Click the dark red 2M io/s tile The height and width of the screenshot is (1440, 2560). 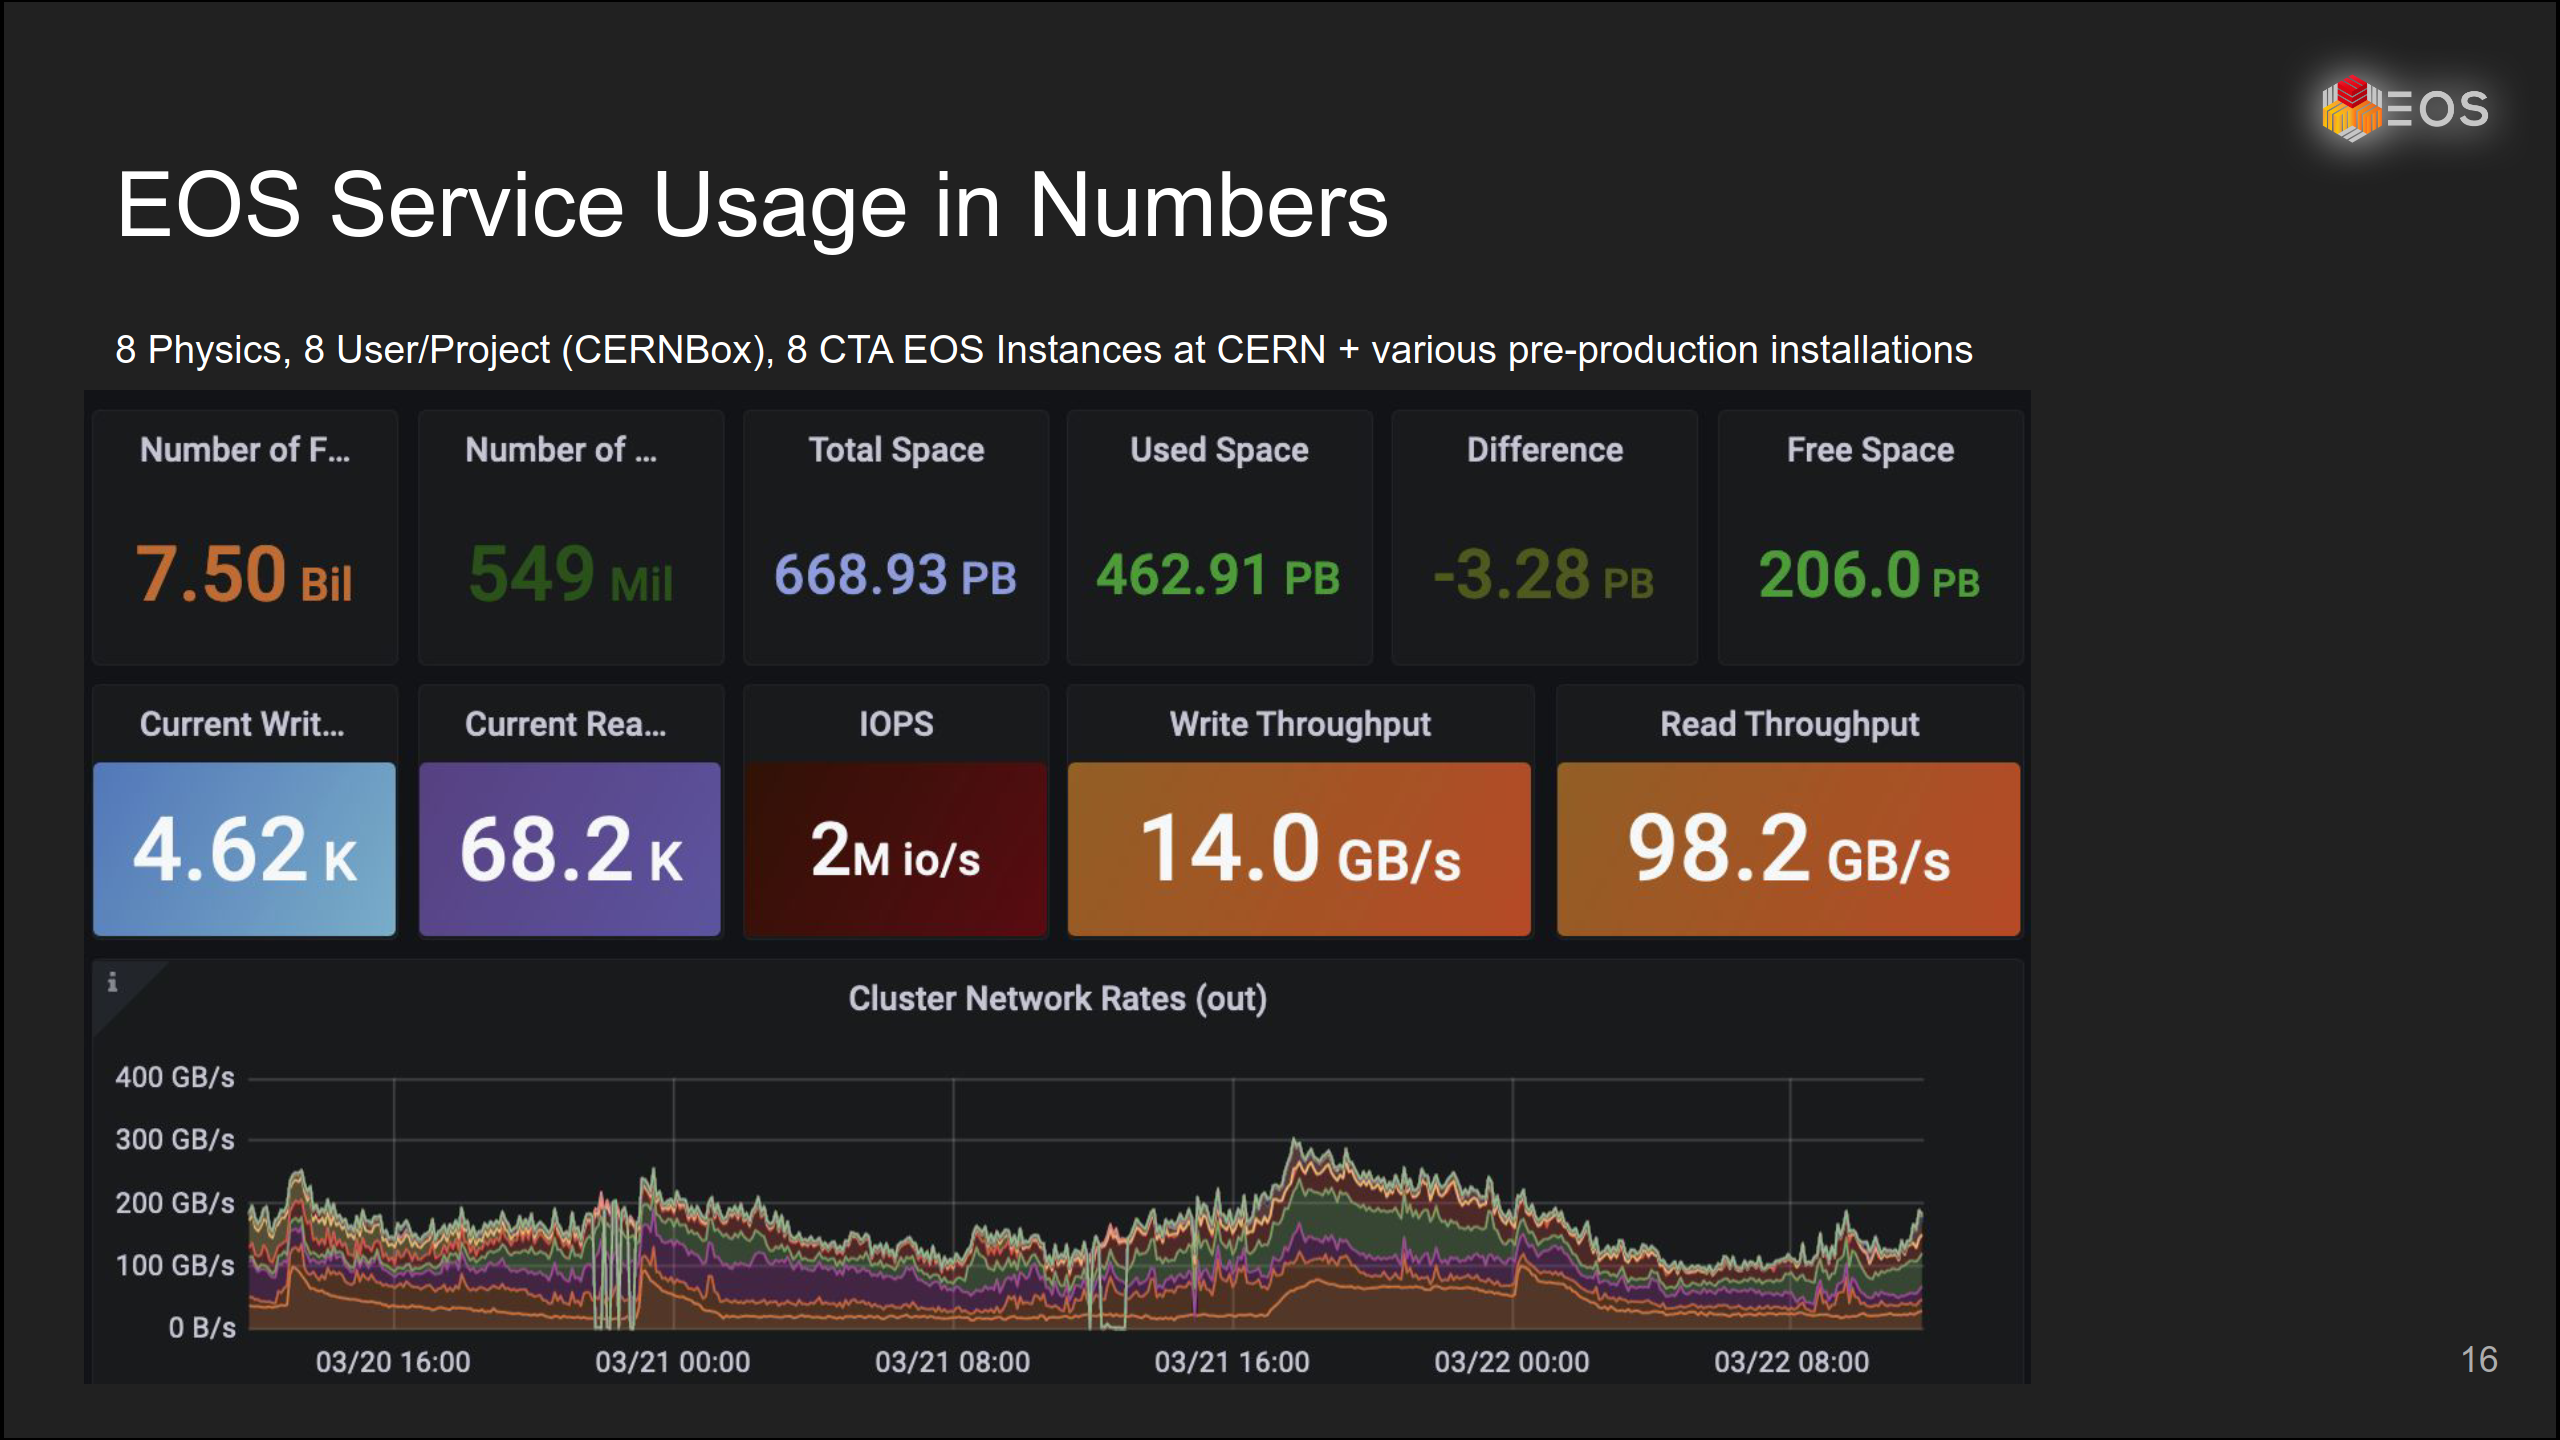click(896, 849)
